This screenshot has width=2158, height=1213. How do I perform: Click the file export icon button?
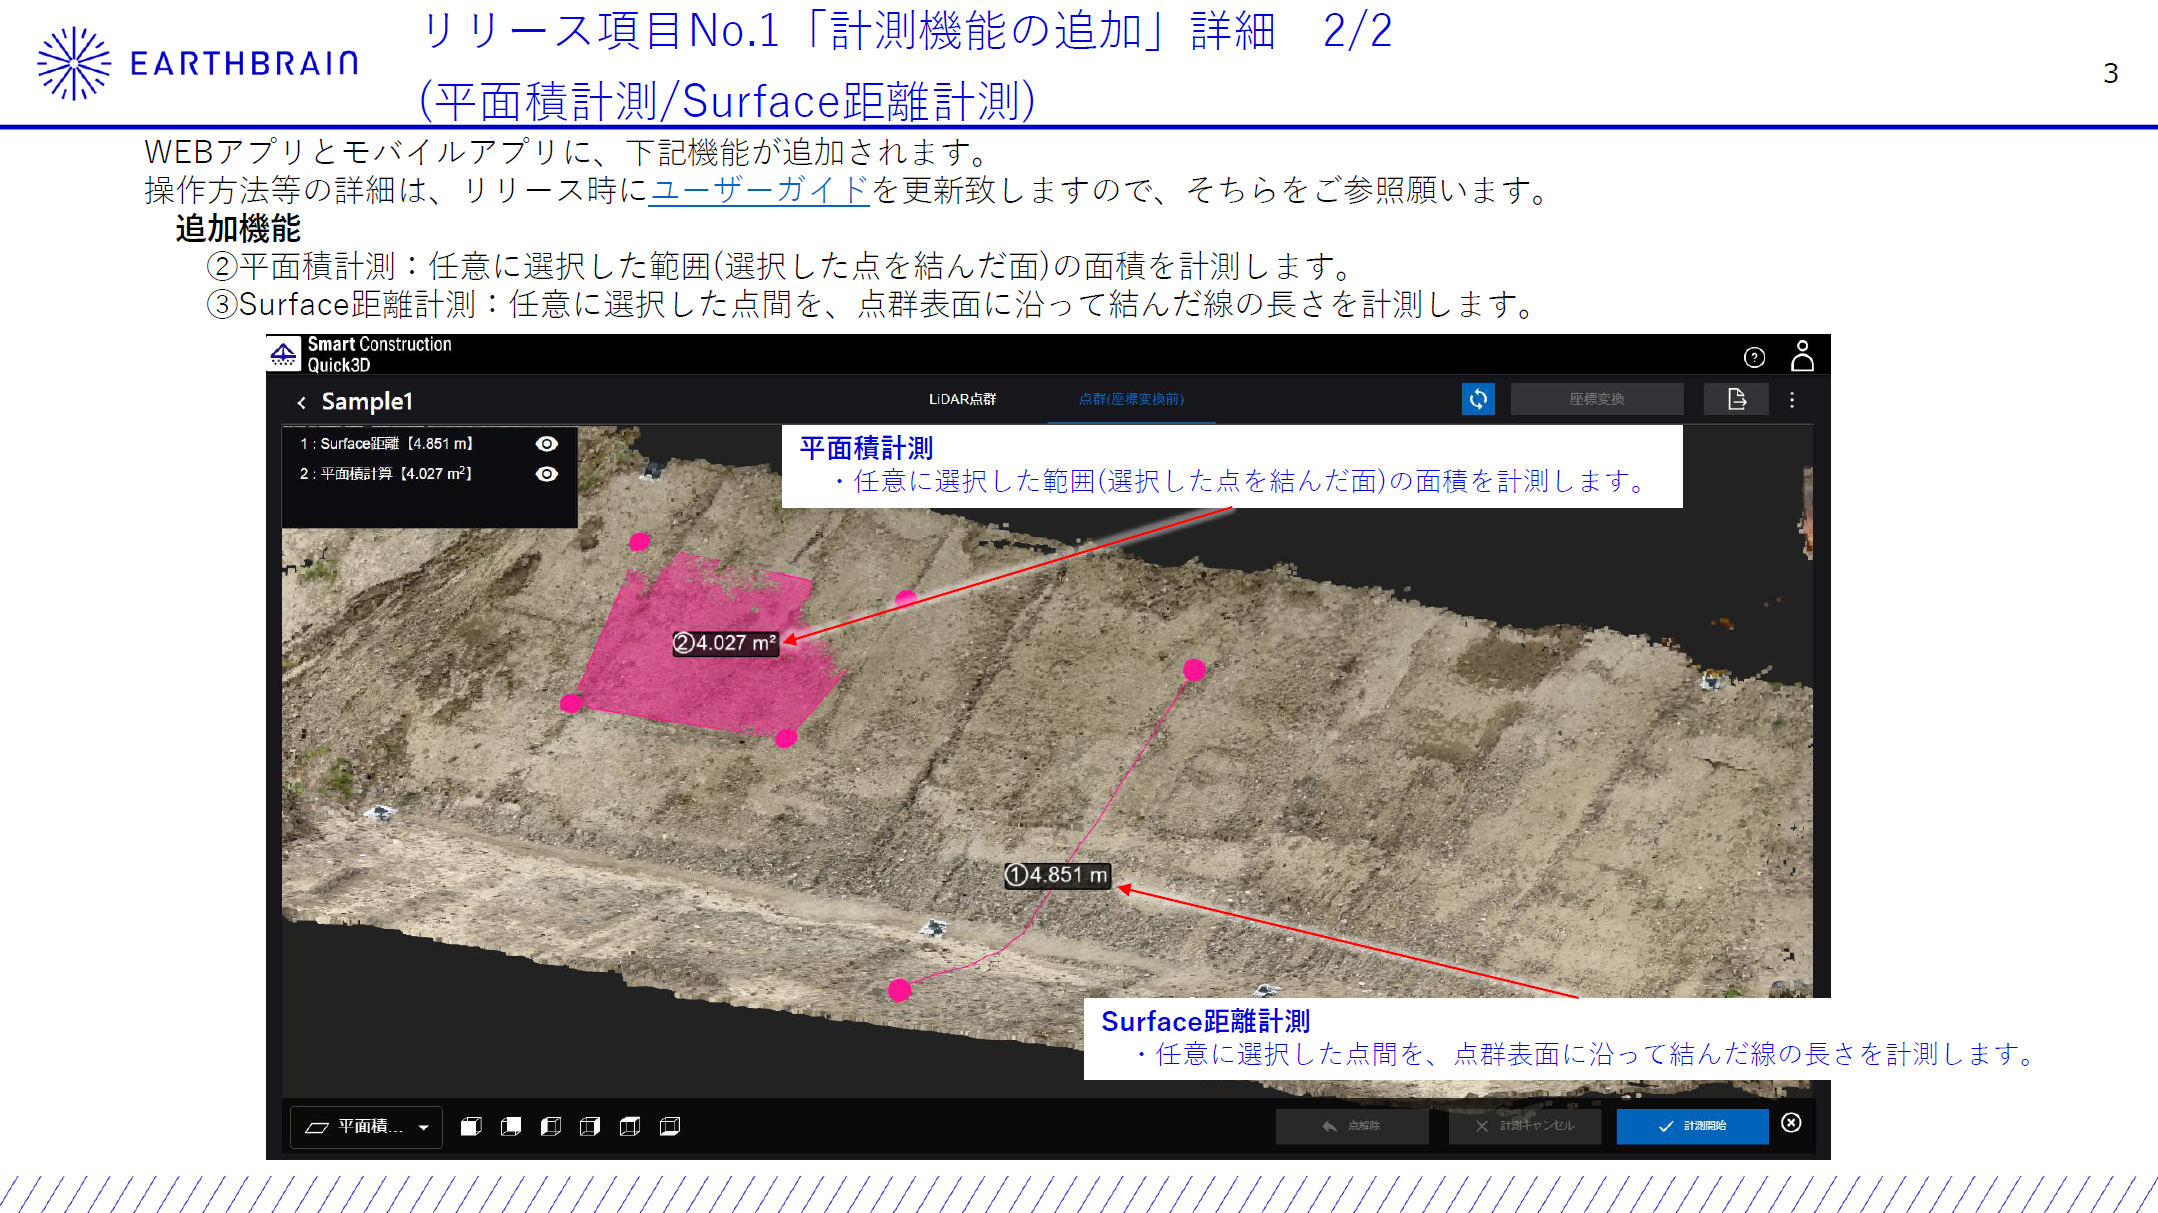(x=1737, y=399)
